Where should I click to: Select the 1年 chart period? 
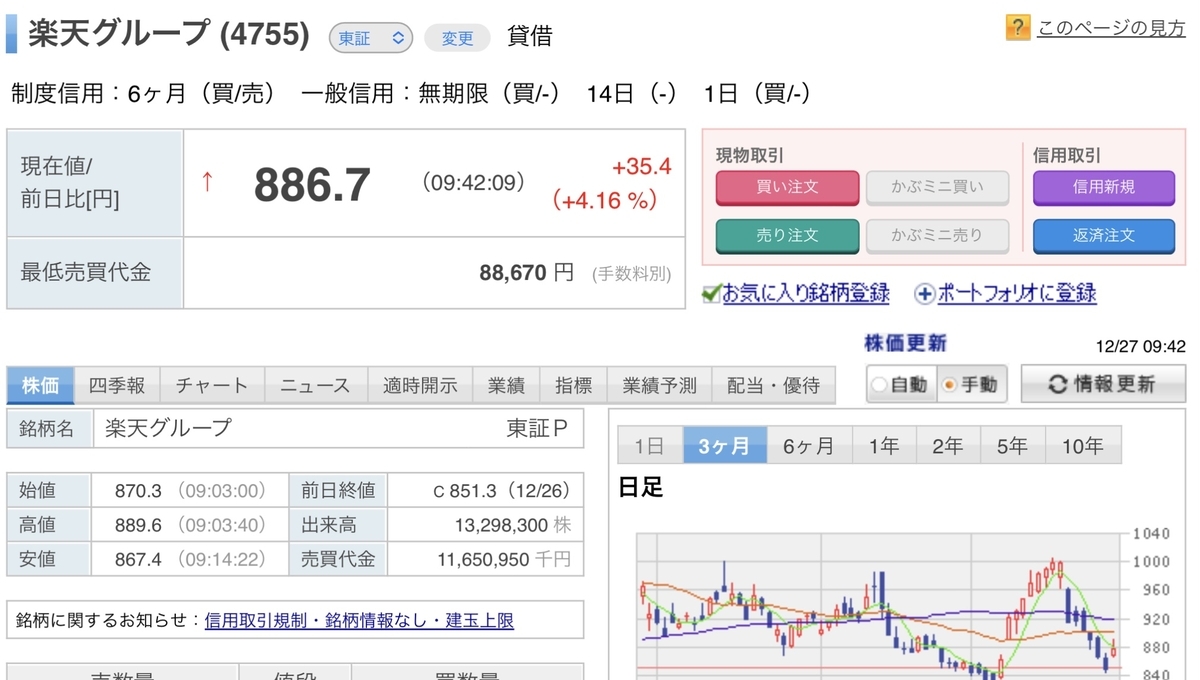tap(884, 445)
